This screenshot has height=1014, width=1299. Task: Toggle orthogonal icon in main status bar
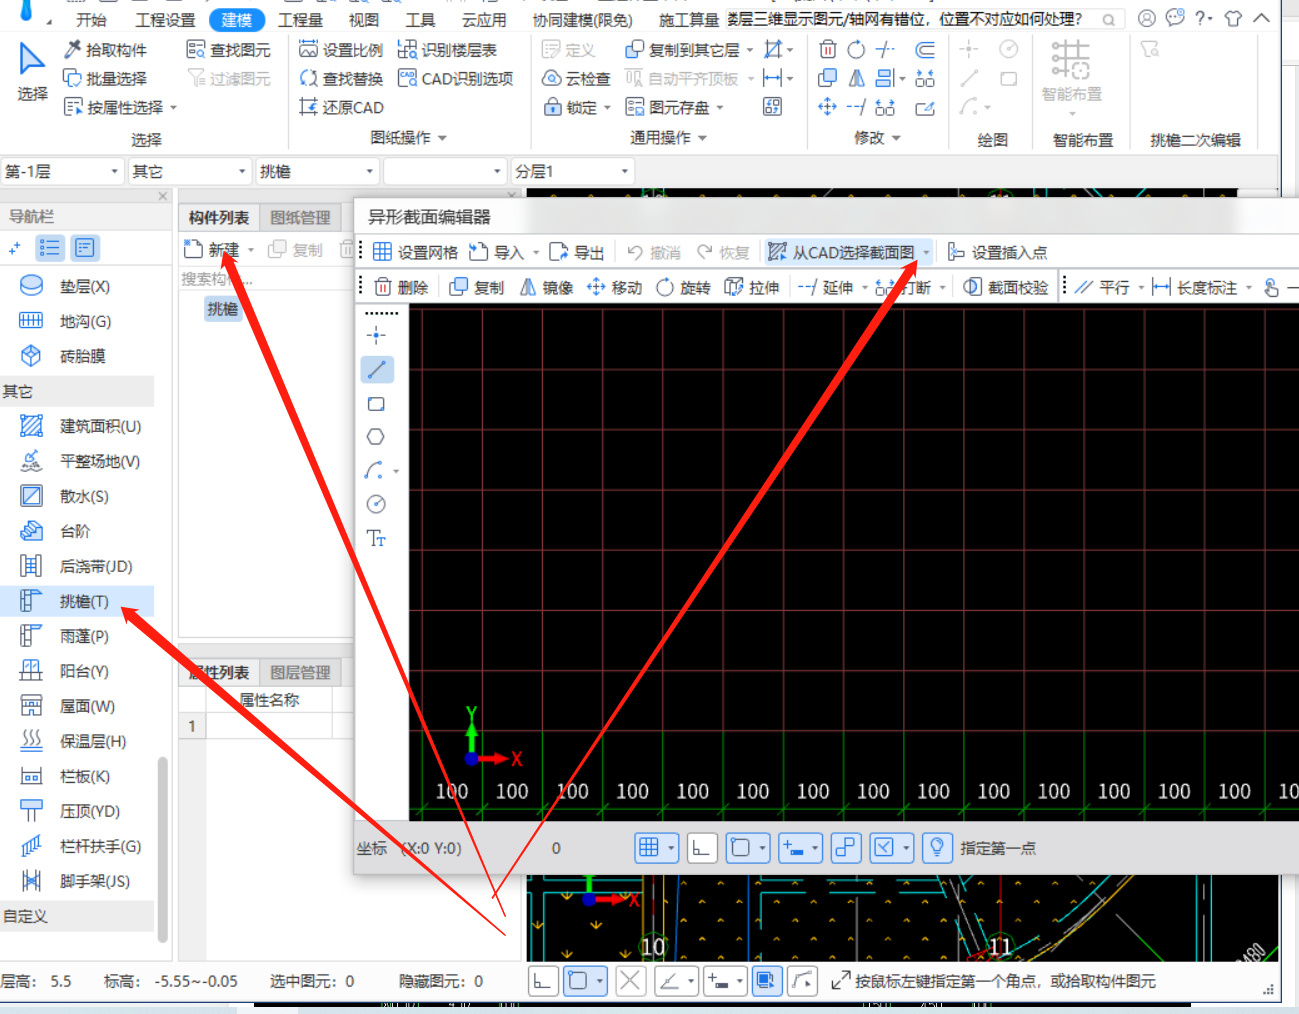(x=542, y=981)
